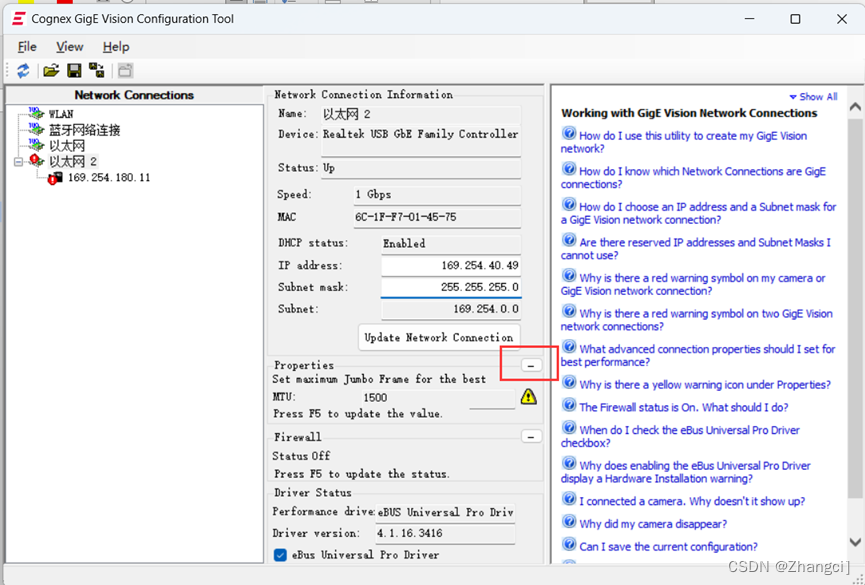Image resolution: width=865 pixels, height=585 pixels.
Task: Click the Refresh toolbar icon
Action: 23,71
